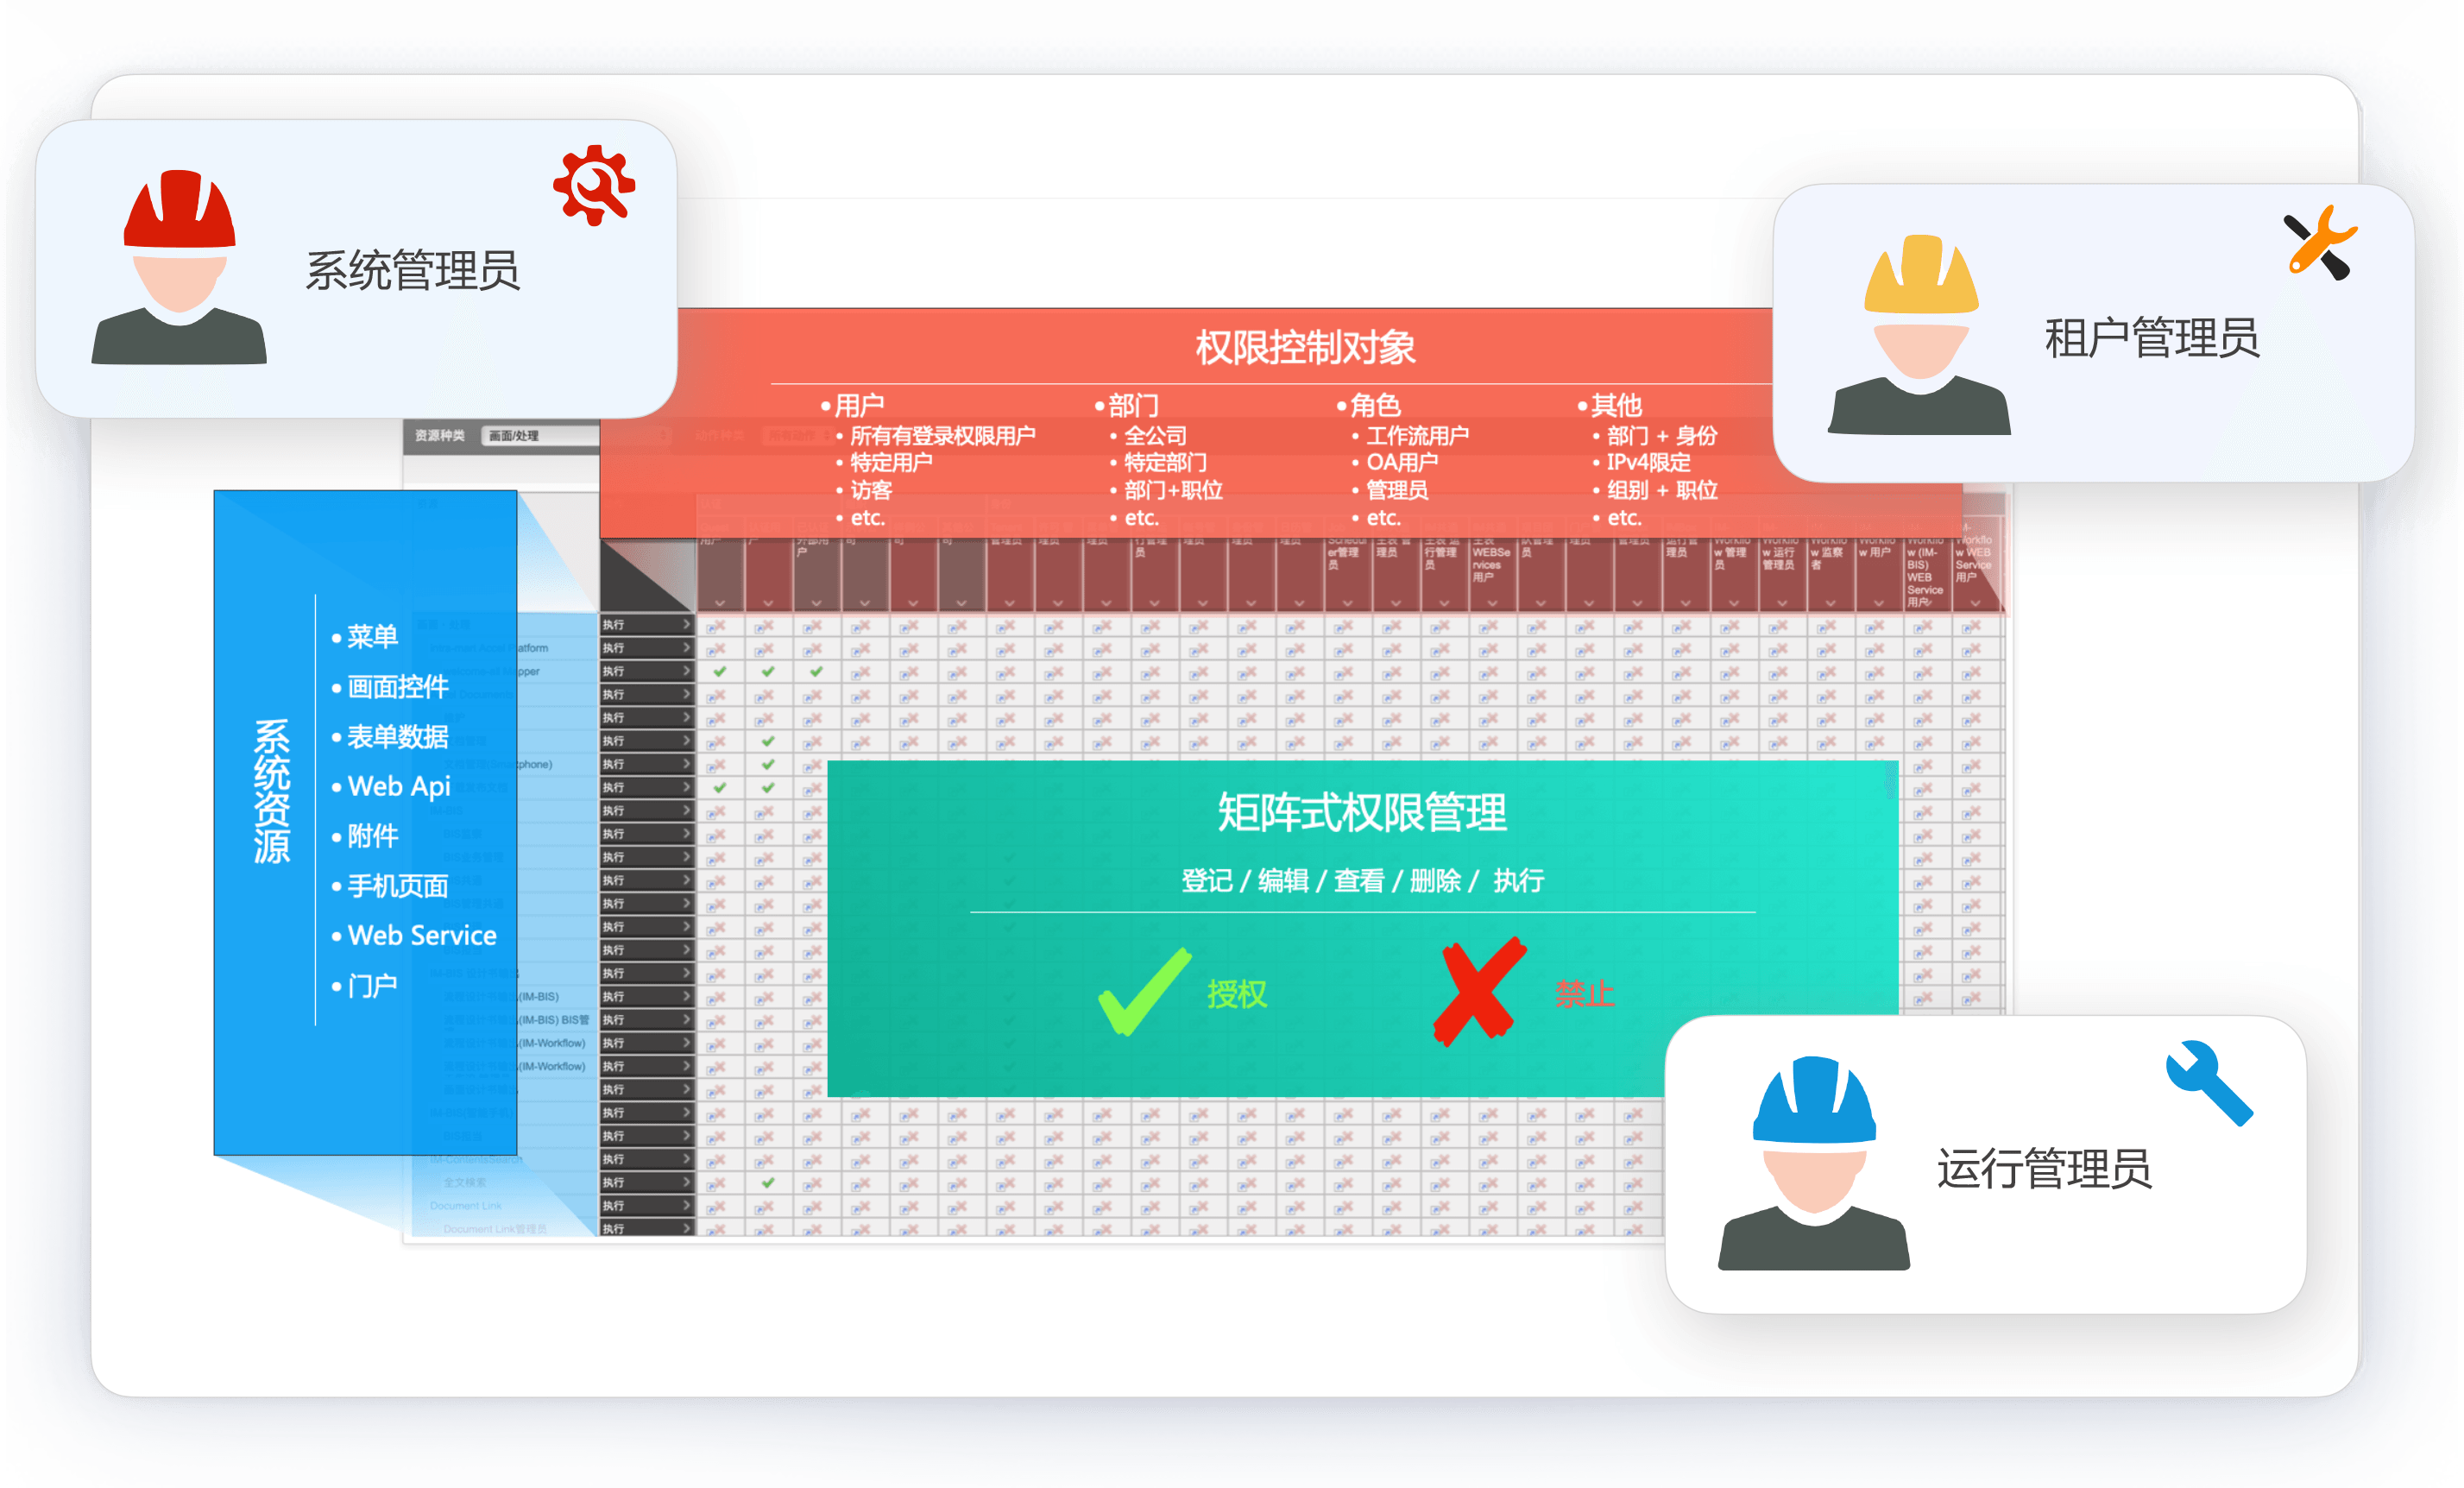Click the 权限控制对象 heading
Screen dimensions: 2464x1488
(x=1305, y=347)
